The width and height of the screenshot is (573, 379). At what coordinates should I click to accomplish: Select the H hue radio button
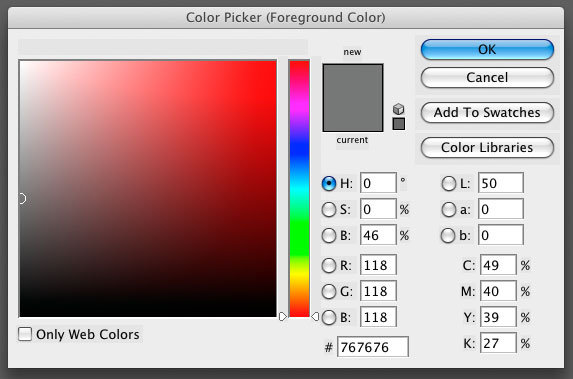pyautogui.click(x=329, y=183)
